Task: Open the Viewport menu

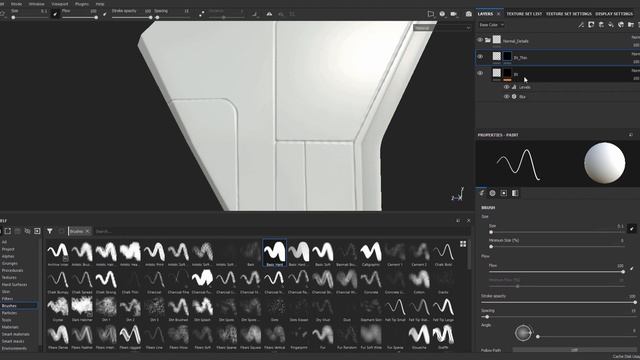Action: (x=60, y=4)
